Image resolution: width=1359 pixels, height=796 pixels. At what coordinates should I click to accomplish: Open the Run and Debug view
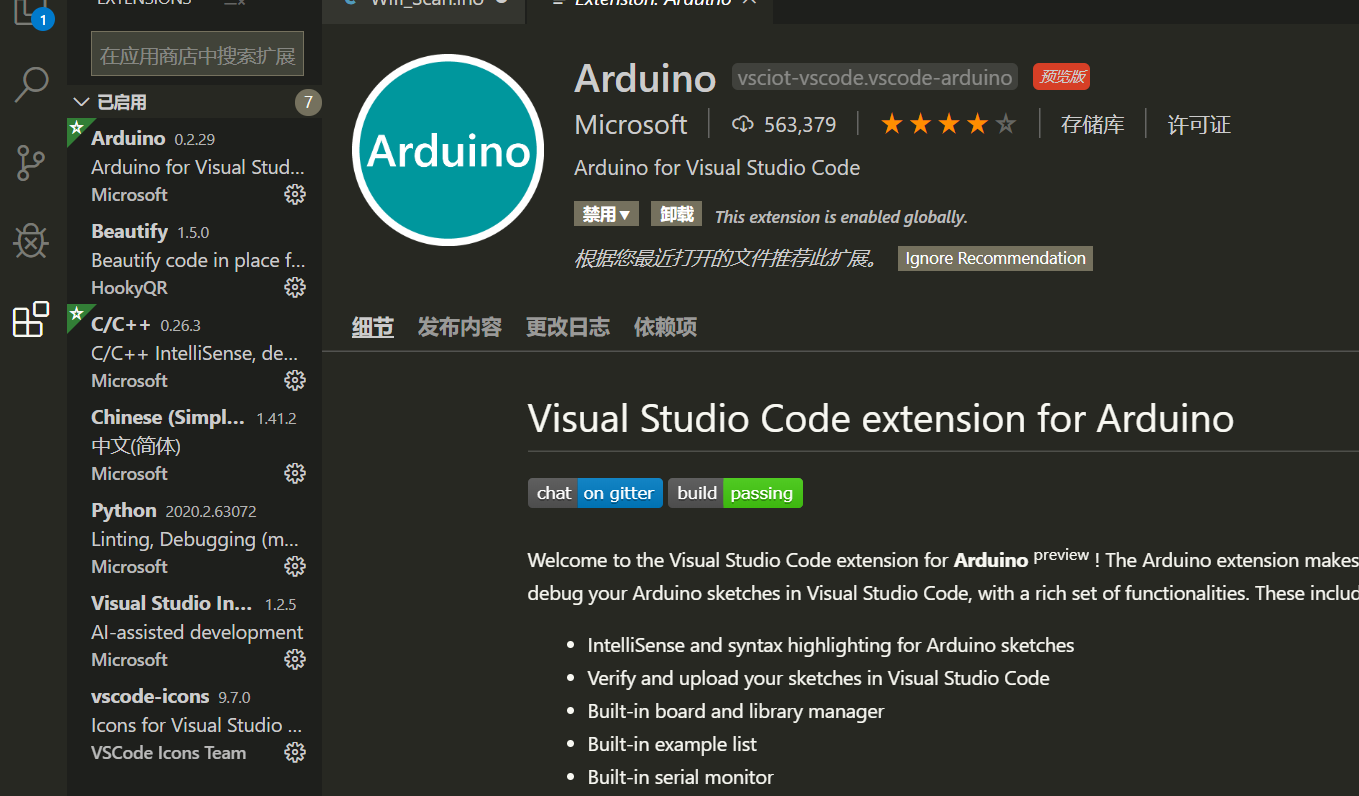coord(30,240)
